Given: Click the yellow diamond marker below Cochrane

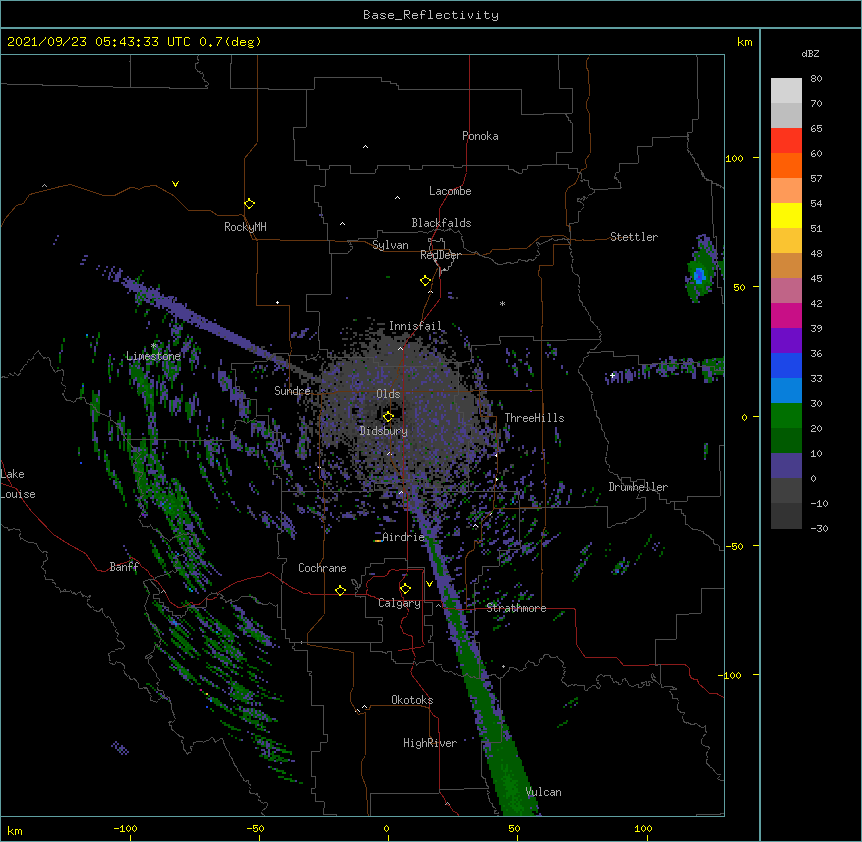Looking at the screenshot, I should click(x=340, y=590).
